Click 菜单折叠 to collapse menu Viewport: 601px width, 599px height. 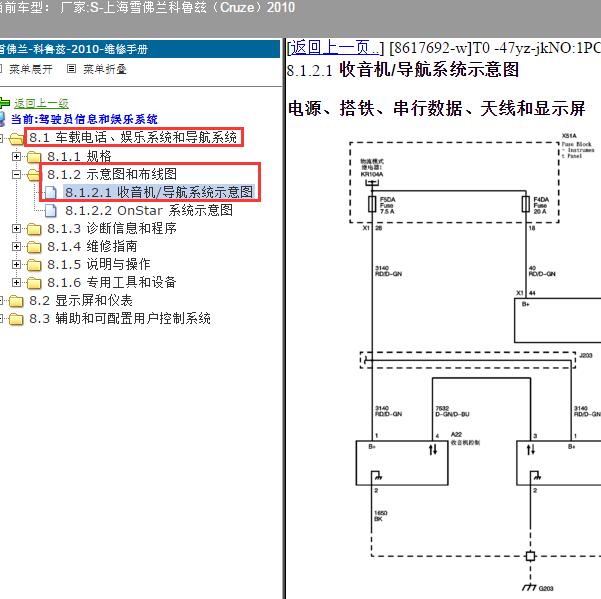click(x=105, y=69)
